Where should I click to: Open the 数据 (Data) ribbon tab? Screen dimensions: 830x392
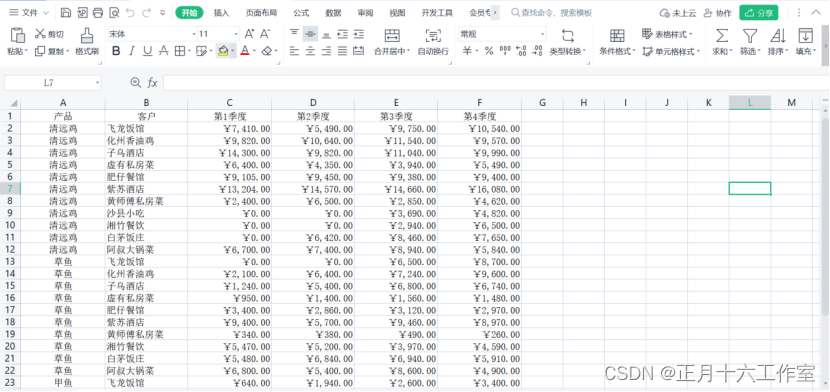pyautogui.click(x=333, y=13)
